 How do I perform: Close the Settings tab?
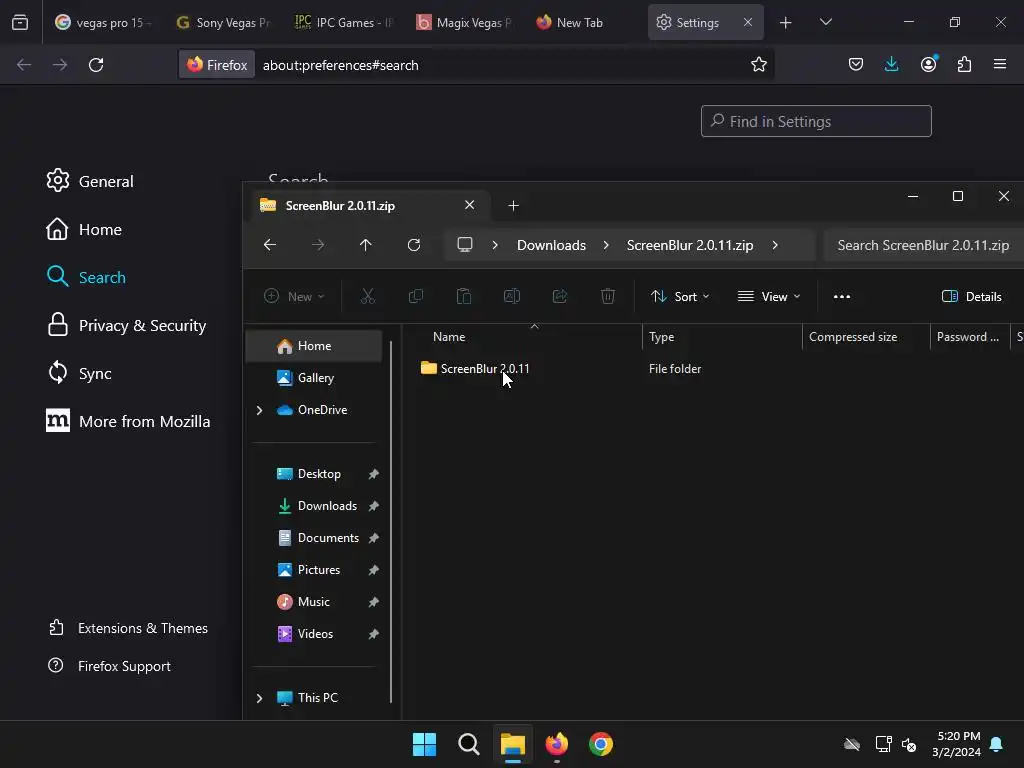[x=748, y=22]
